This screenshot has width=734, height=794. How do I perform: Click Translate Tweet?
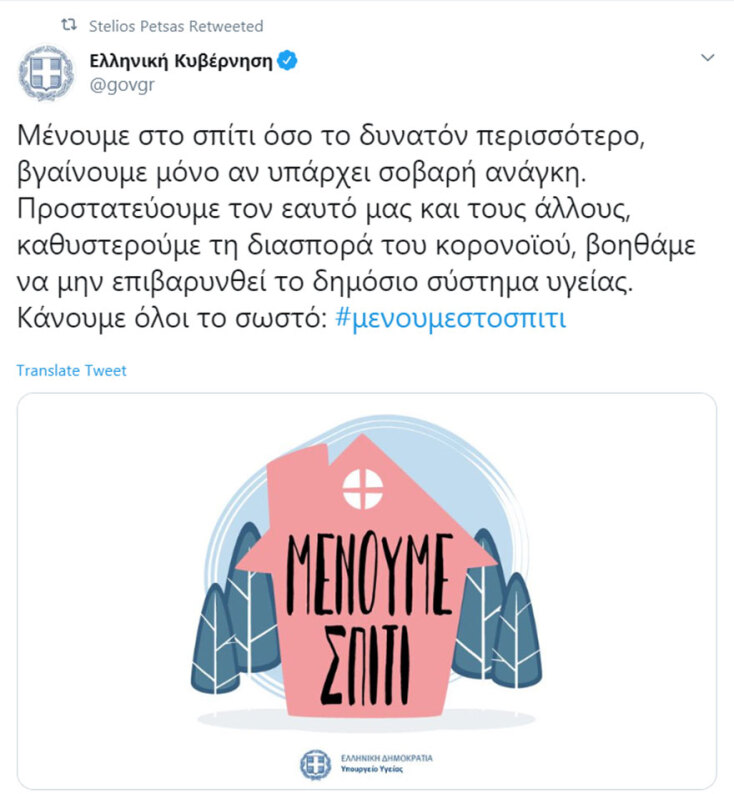click(x=71, y=370)
